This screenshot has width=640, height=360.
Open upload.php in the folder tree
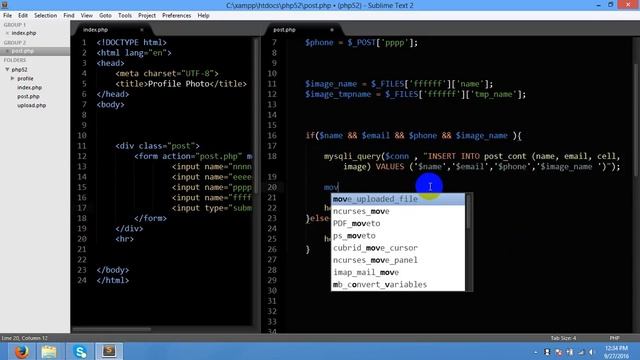(31, 105)
